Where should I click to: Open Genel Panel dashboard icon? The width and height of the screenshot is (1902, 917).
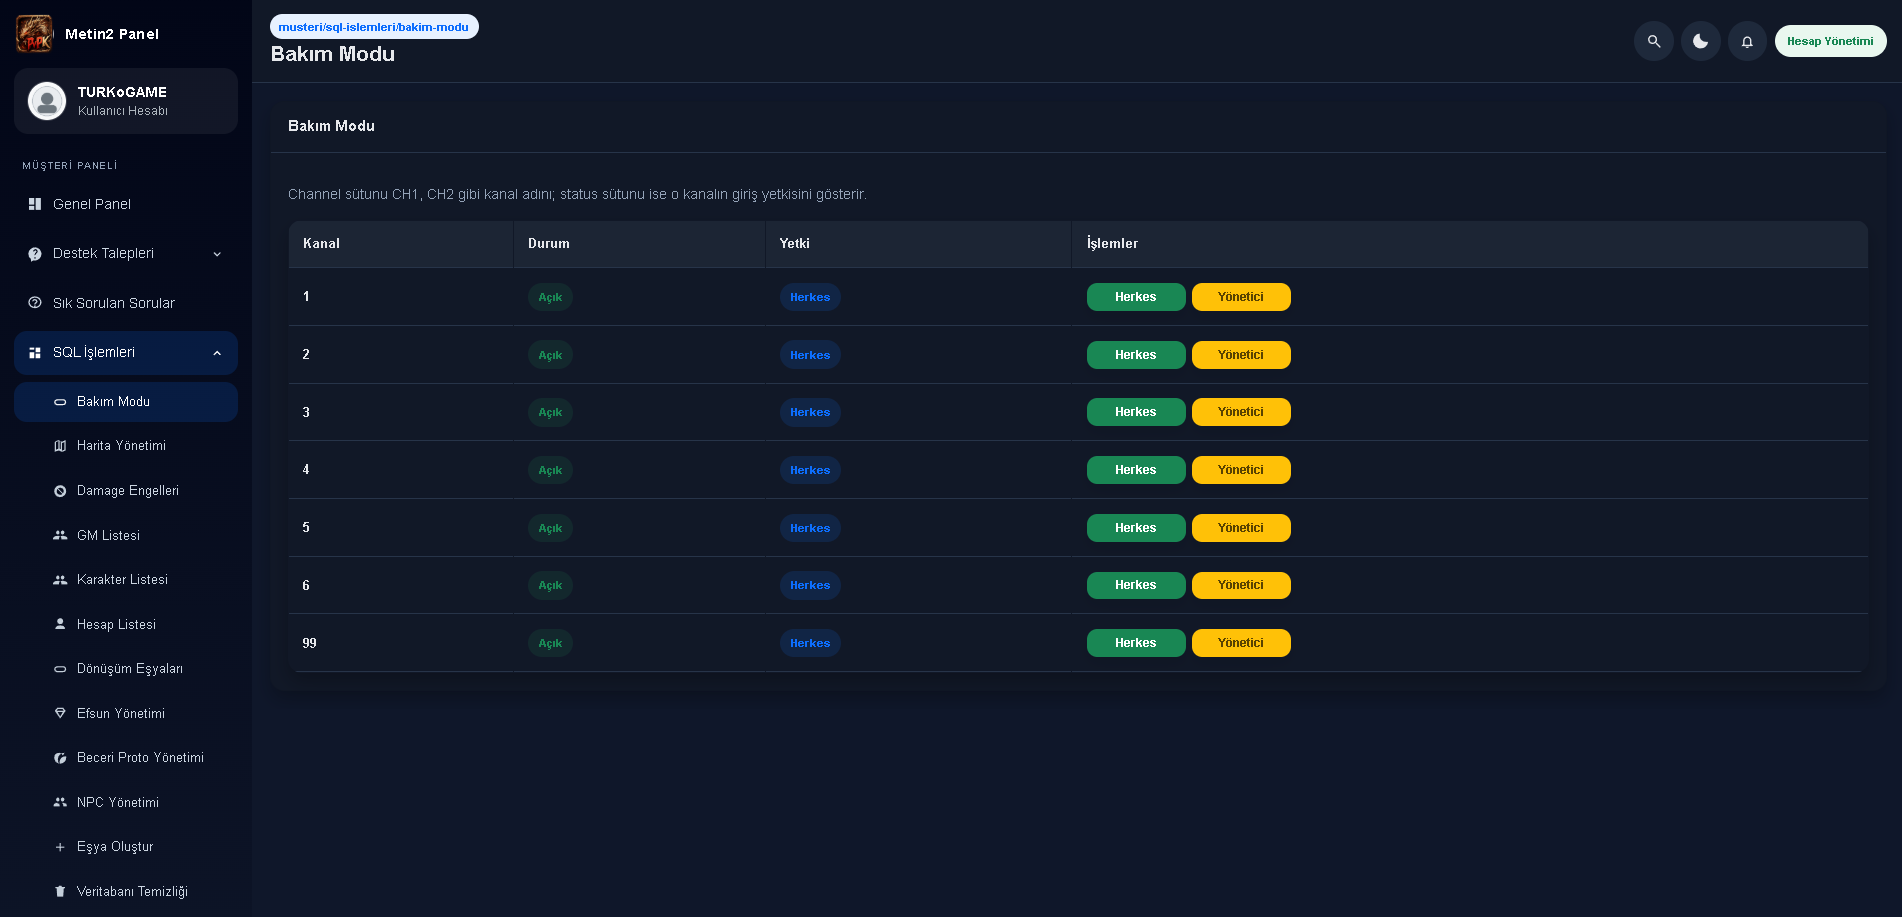point(35,204)
